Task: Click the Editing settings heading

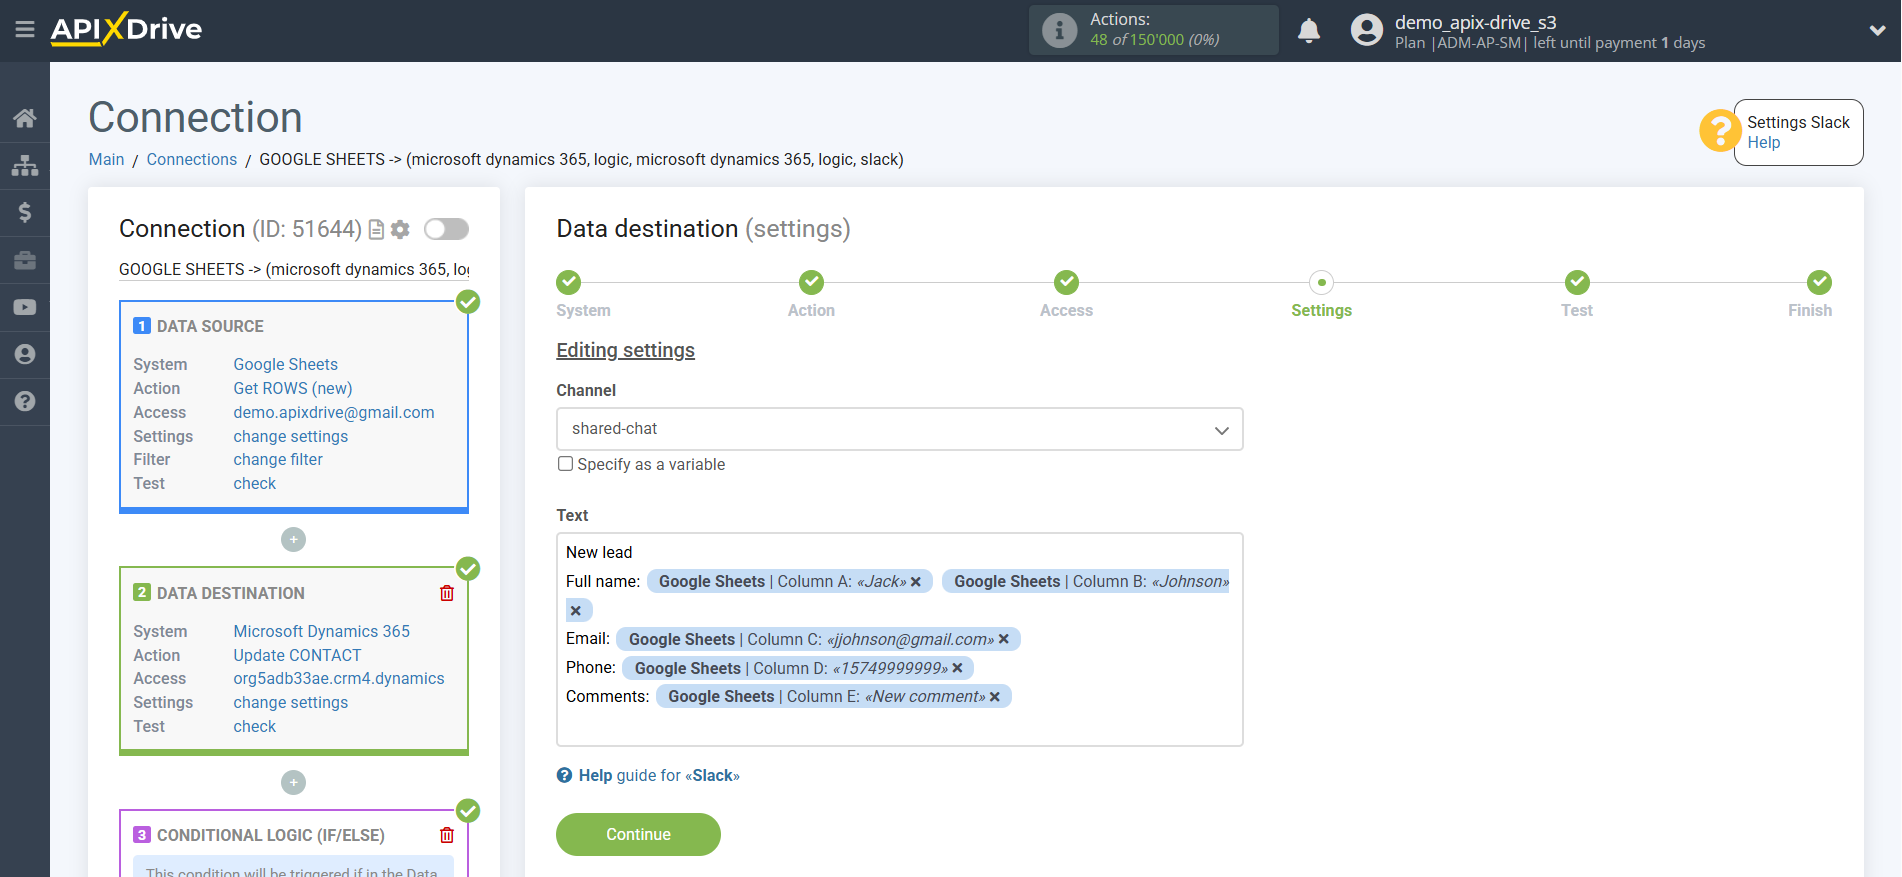Action: [625, 351]
